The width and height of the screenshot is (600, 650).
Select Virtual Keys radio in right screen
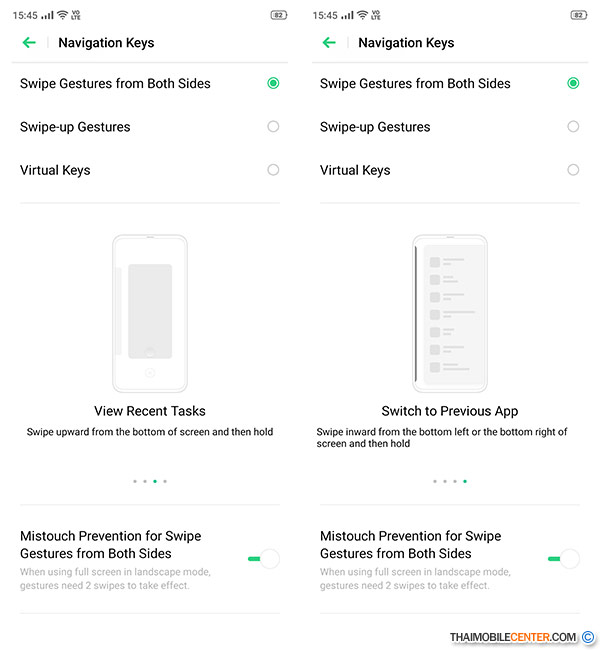click(x=573, y=170)
